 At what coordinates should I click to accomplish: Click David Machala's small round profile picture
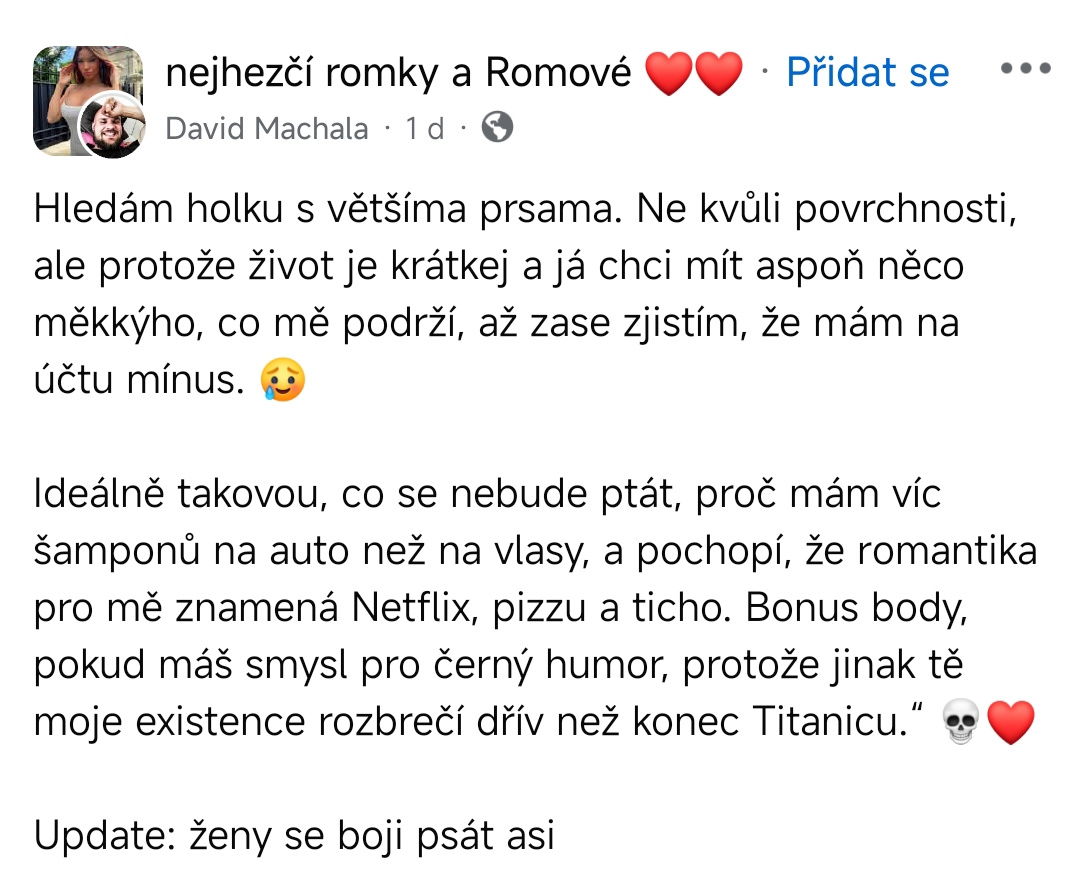pos(113,126)
